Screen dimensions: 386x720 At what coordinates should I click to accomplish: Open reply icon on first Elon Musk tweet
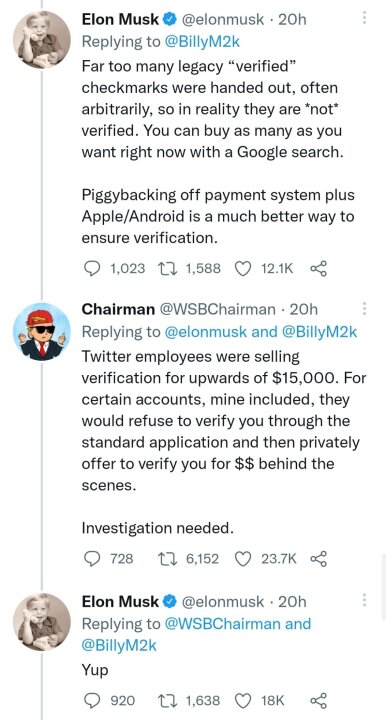point(93,268)
